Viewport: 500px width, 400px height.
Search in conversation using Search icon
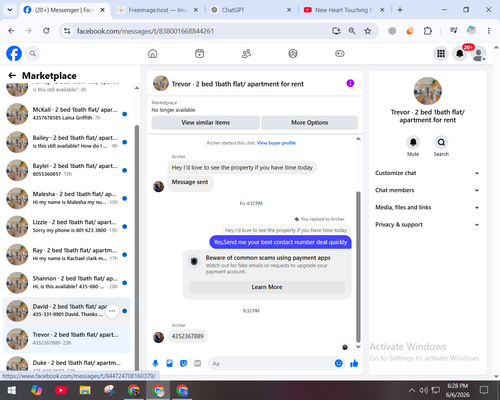click(441, 142)
